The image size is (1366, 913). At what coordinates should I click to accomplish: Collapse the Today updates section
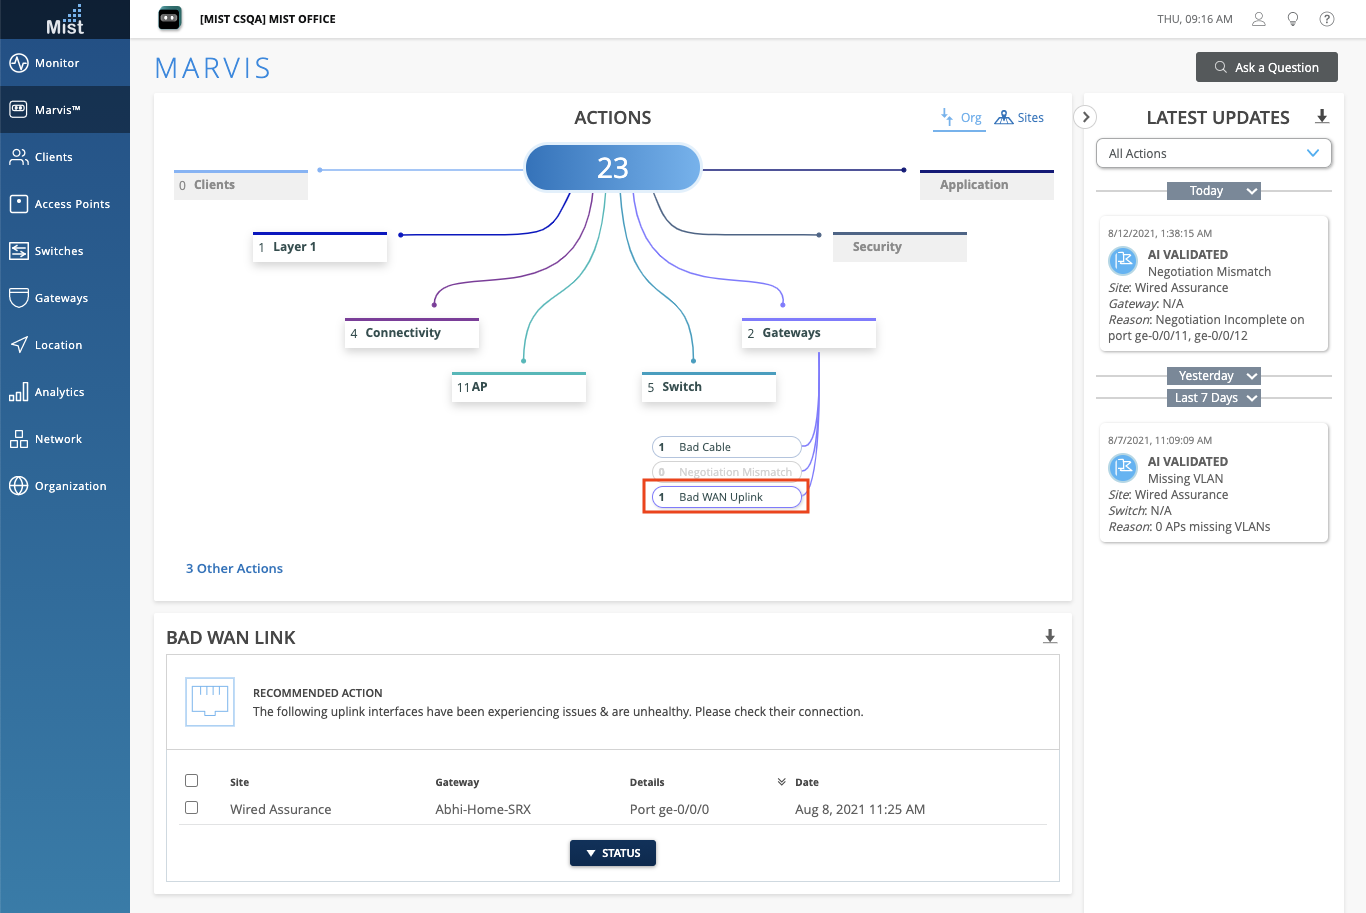click(x=1251, y=191)
